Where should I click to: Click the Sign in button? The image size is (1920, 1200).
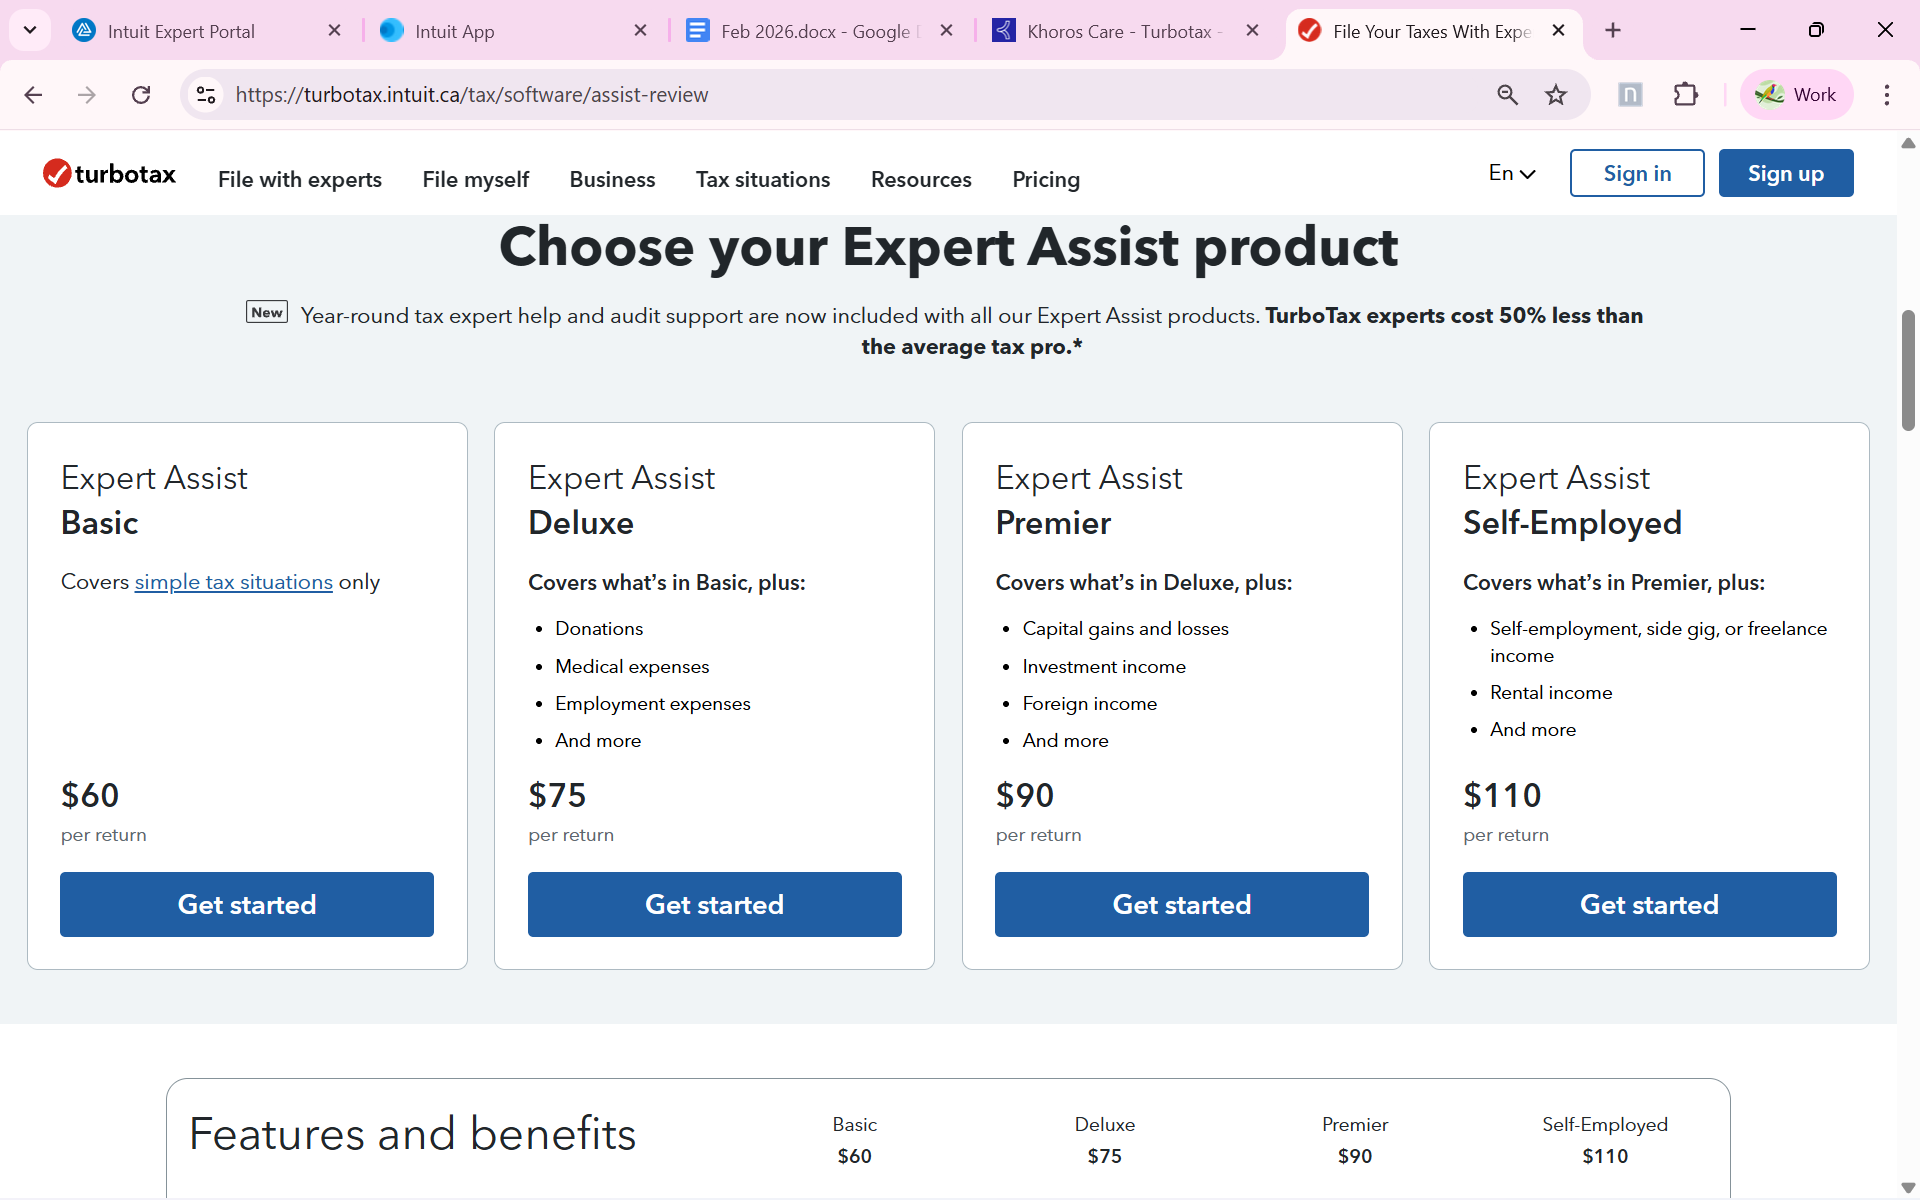point(1637,174)
